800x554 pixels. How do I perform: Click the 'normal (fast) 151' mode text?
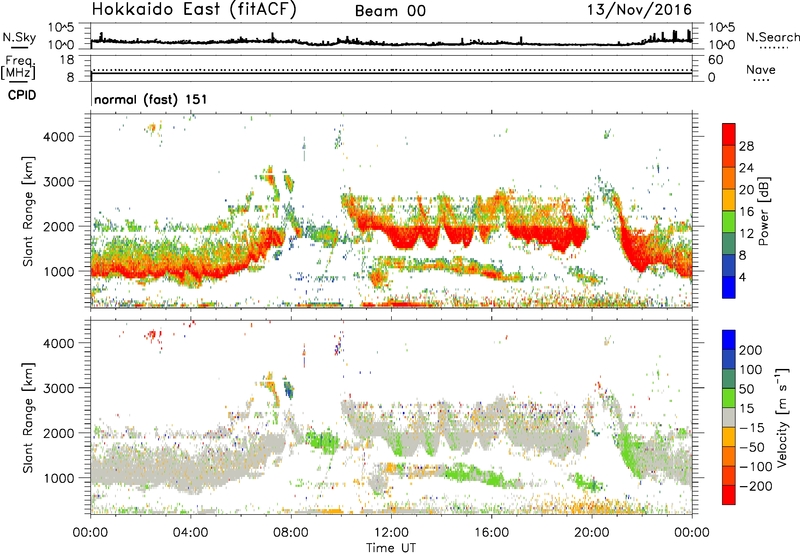click(151, 99)
